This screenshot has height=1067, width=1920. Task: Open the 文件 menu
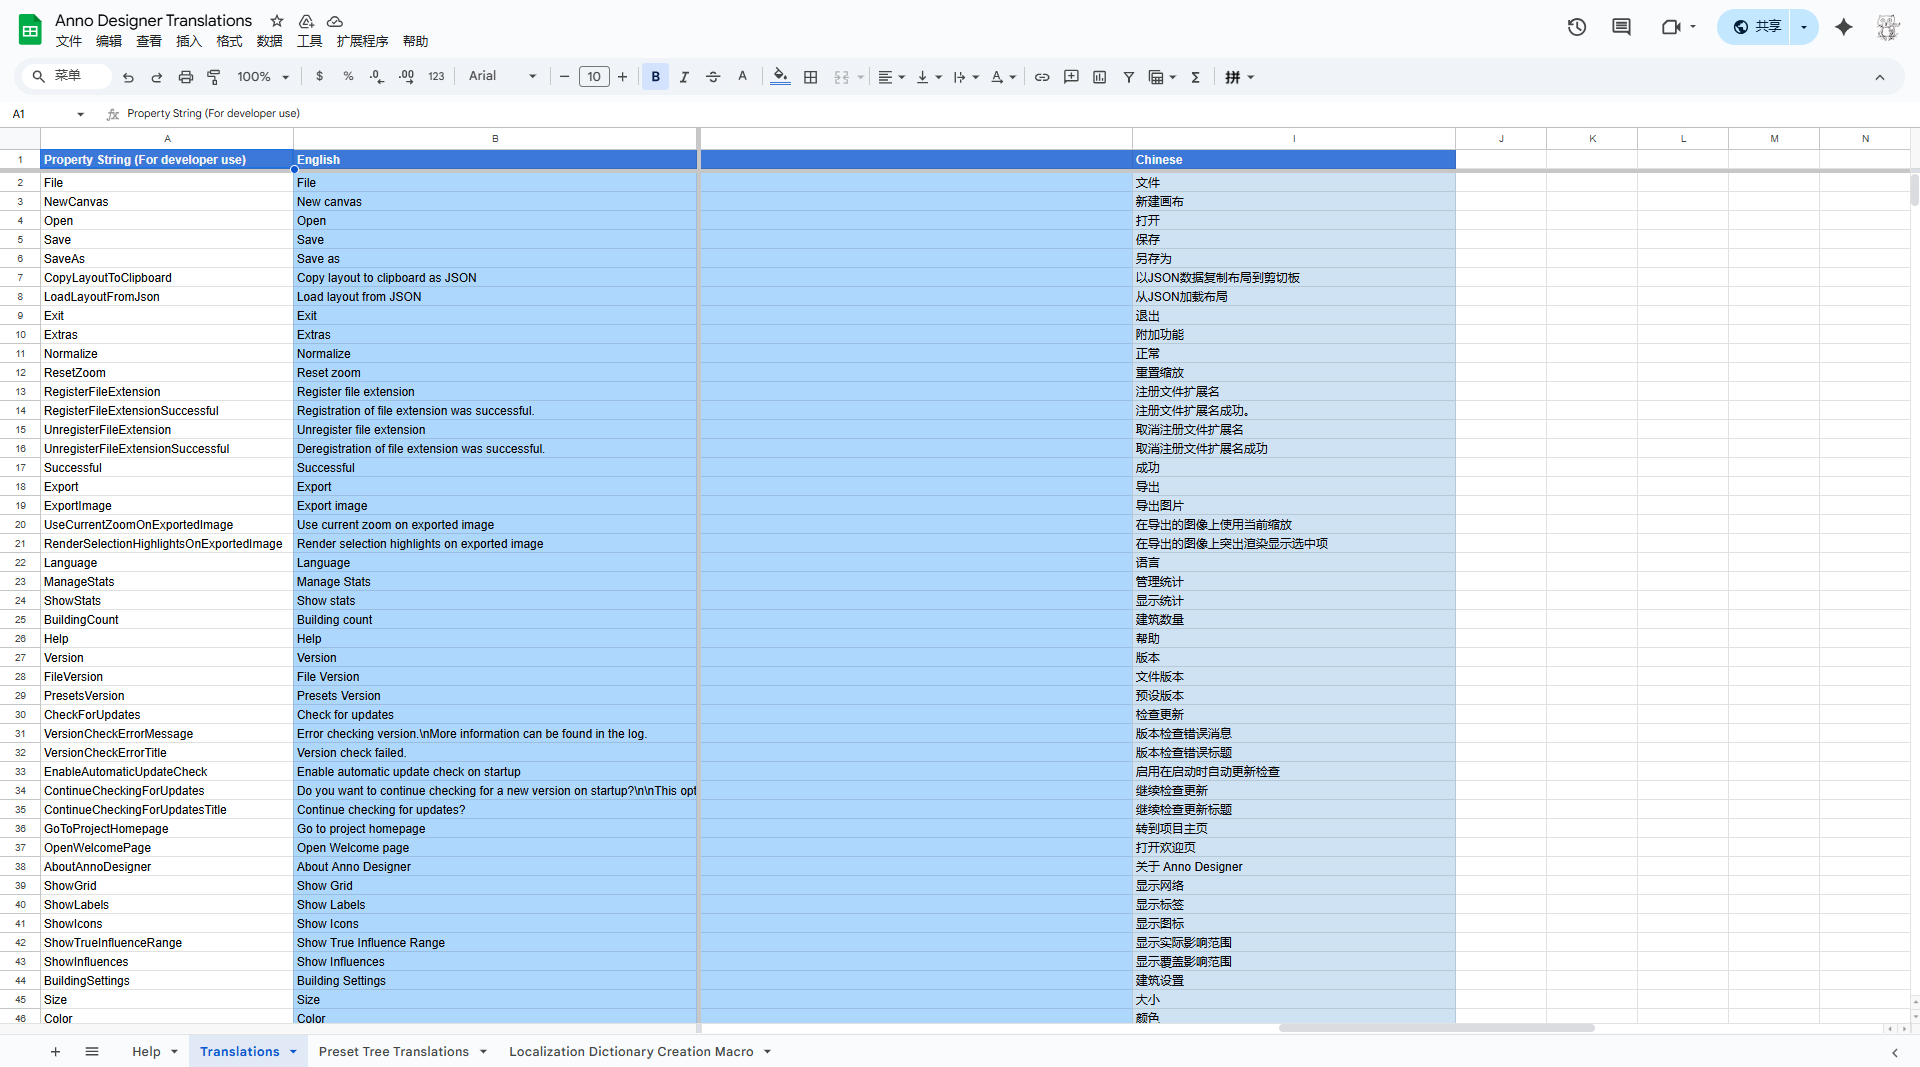[69, 41]
